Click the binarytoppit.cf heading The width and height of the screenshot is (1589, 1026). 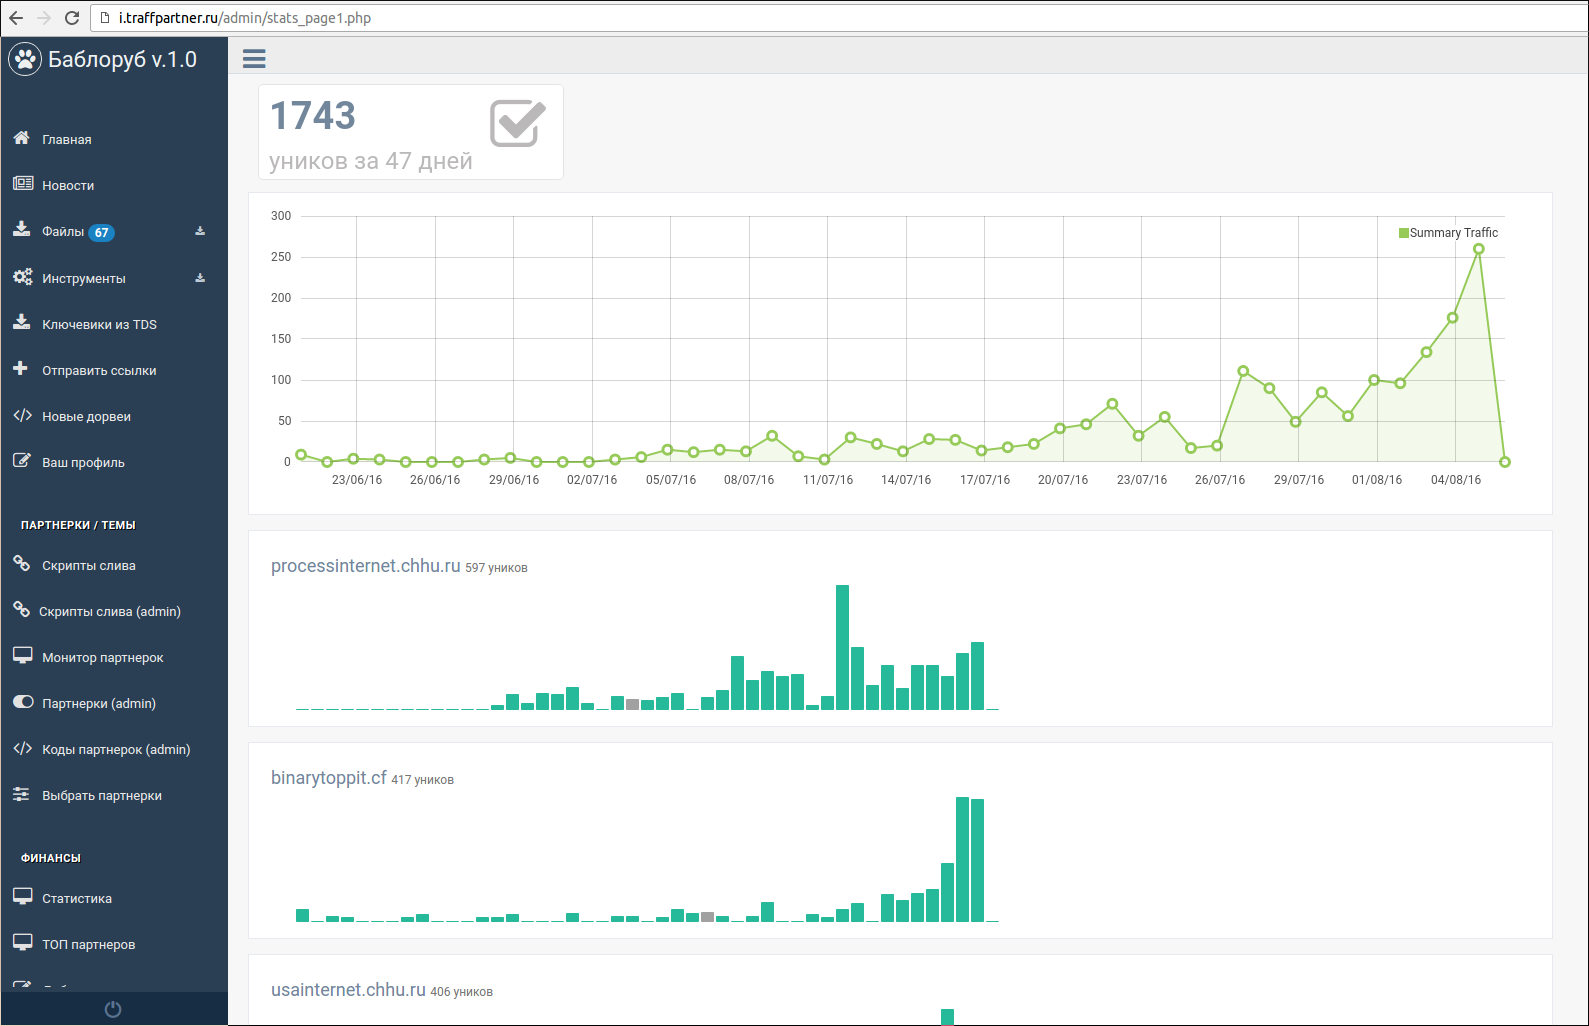tap(328, 778)
